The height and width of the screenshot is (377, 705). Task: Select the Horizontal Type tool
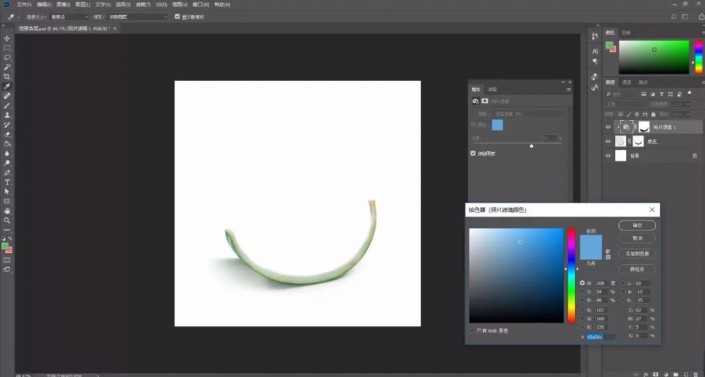coord(7,182)
